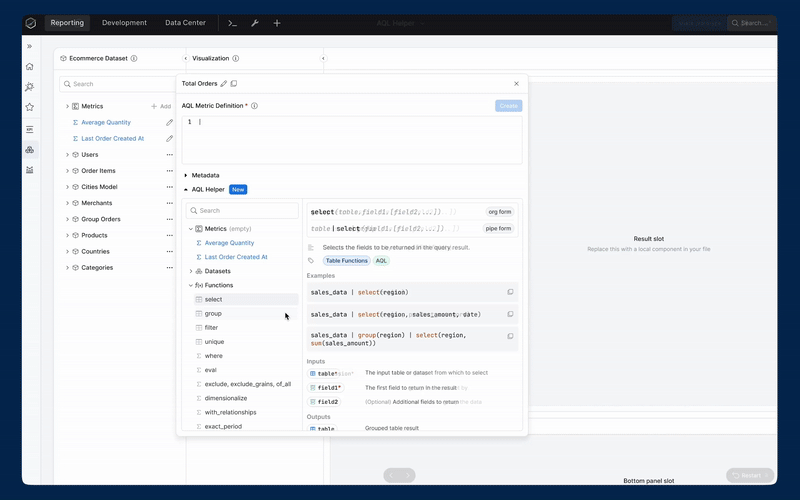The width and height of the screenshot is (800, 500).
Task: Copy the 'select(region)' example
Action: (x=510, y=292)
